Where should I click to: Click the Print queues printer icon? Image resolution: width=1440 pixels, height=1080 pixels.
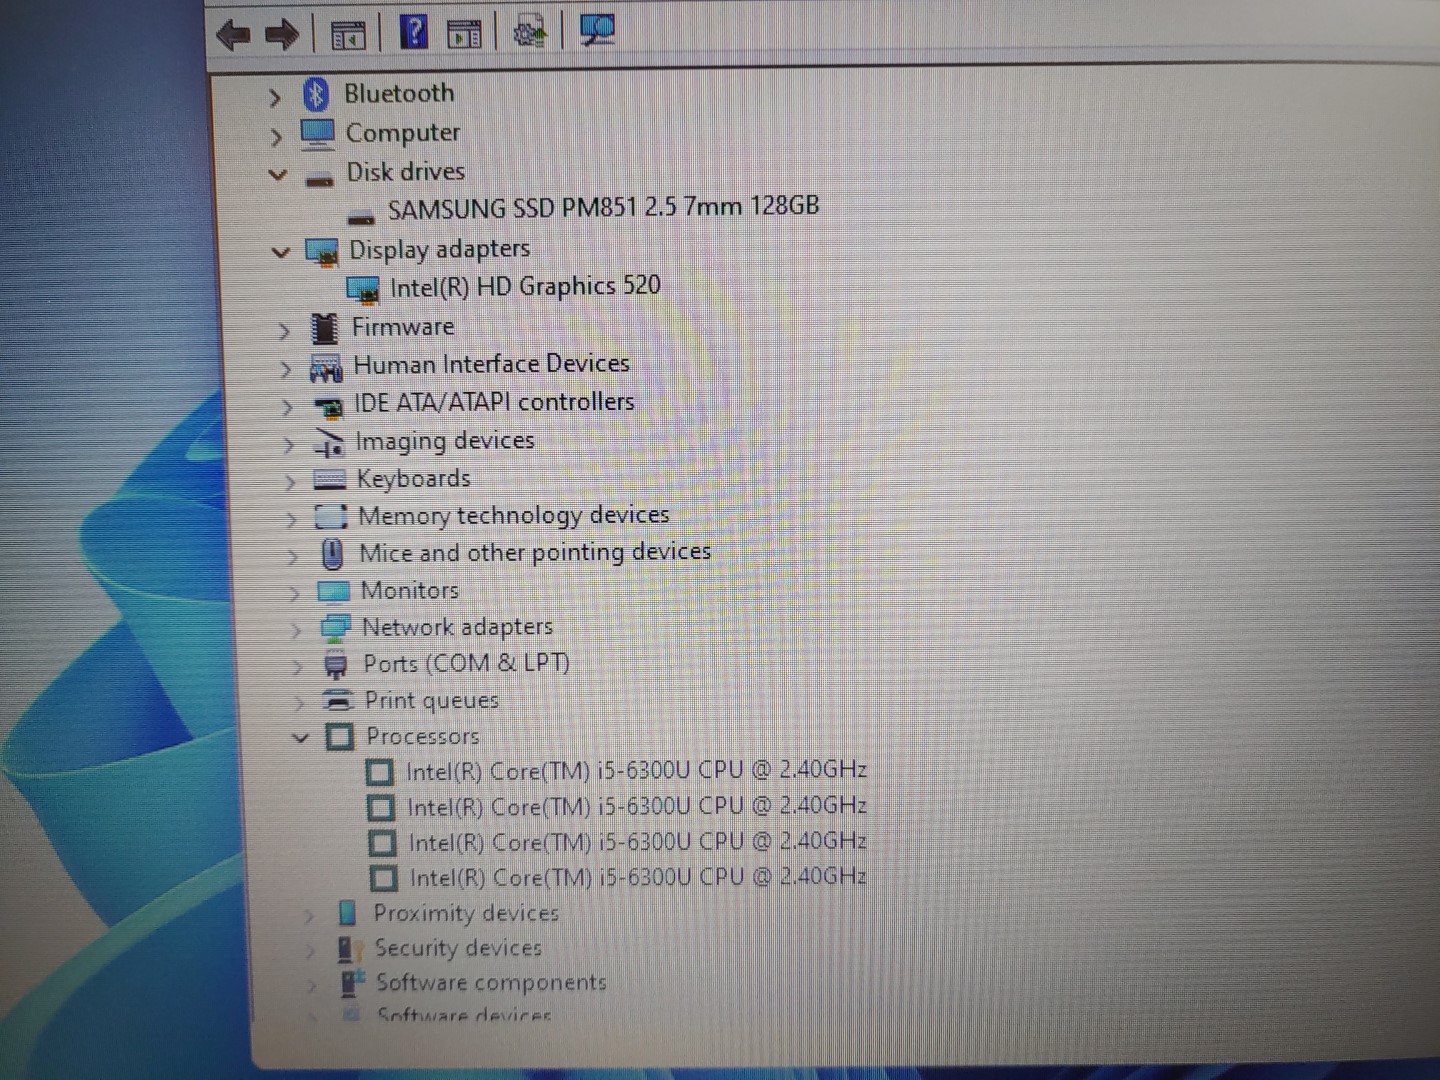click(338, 700)
